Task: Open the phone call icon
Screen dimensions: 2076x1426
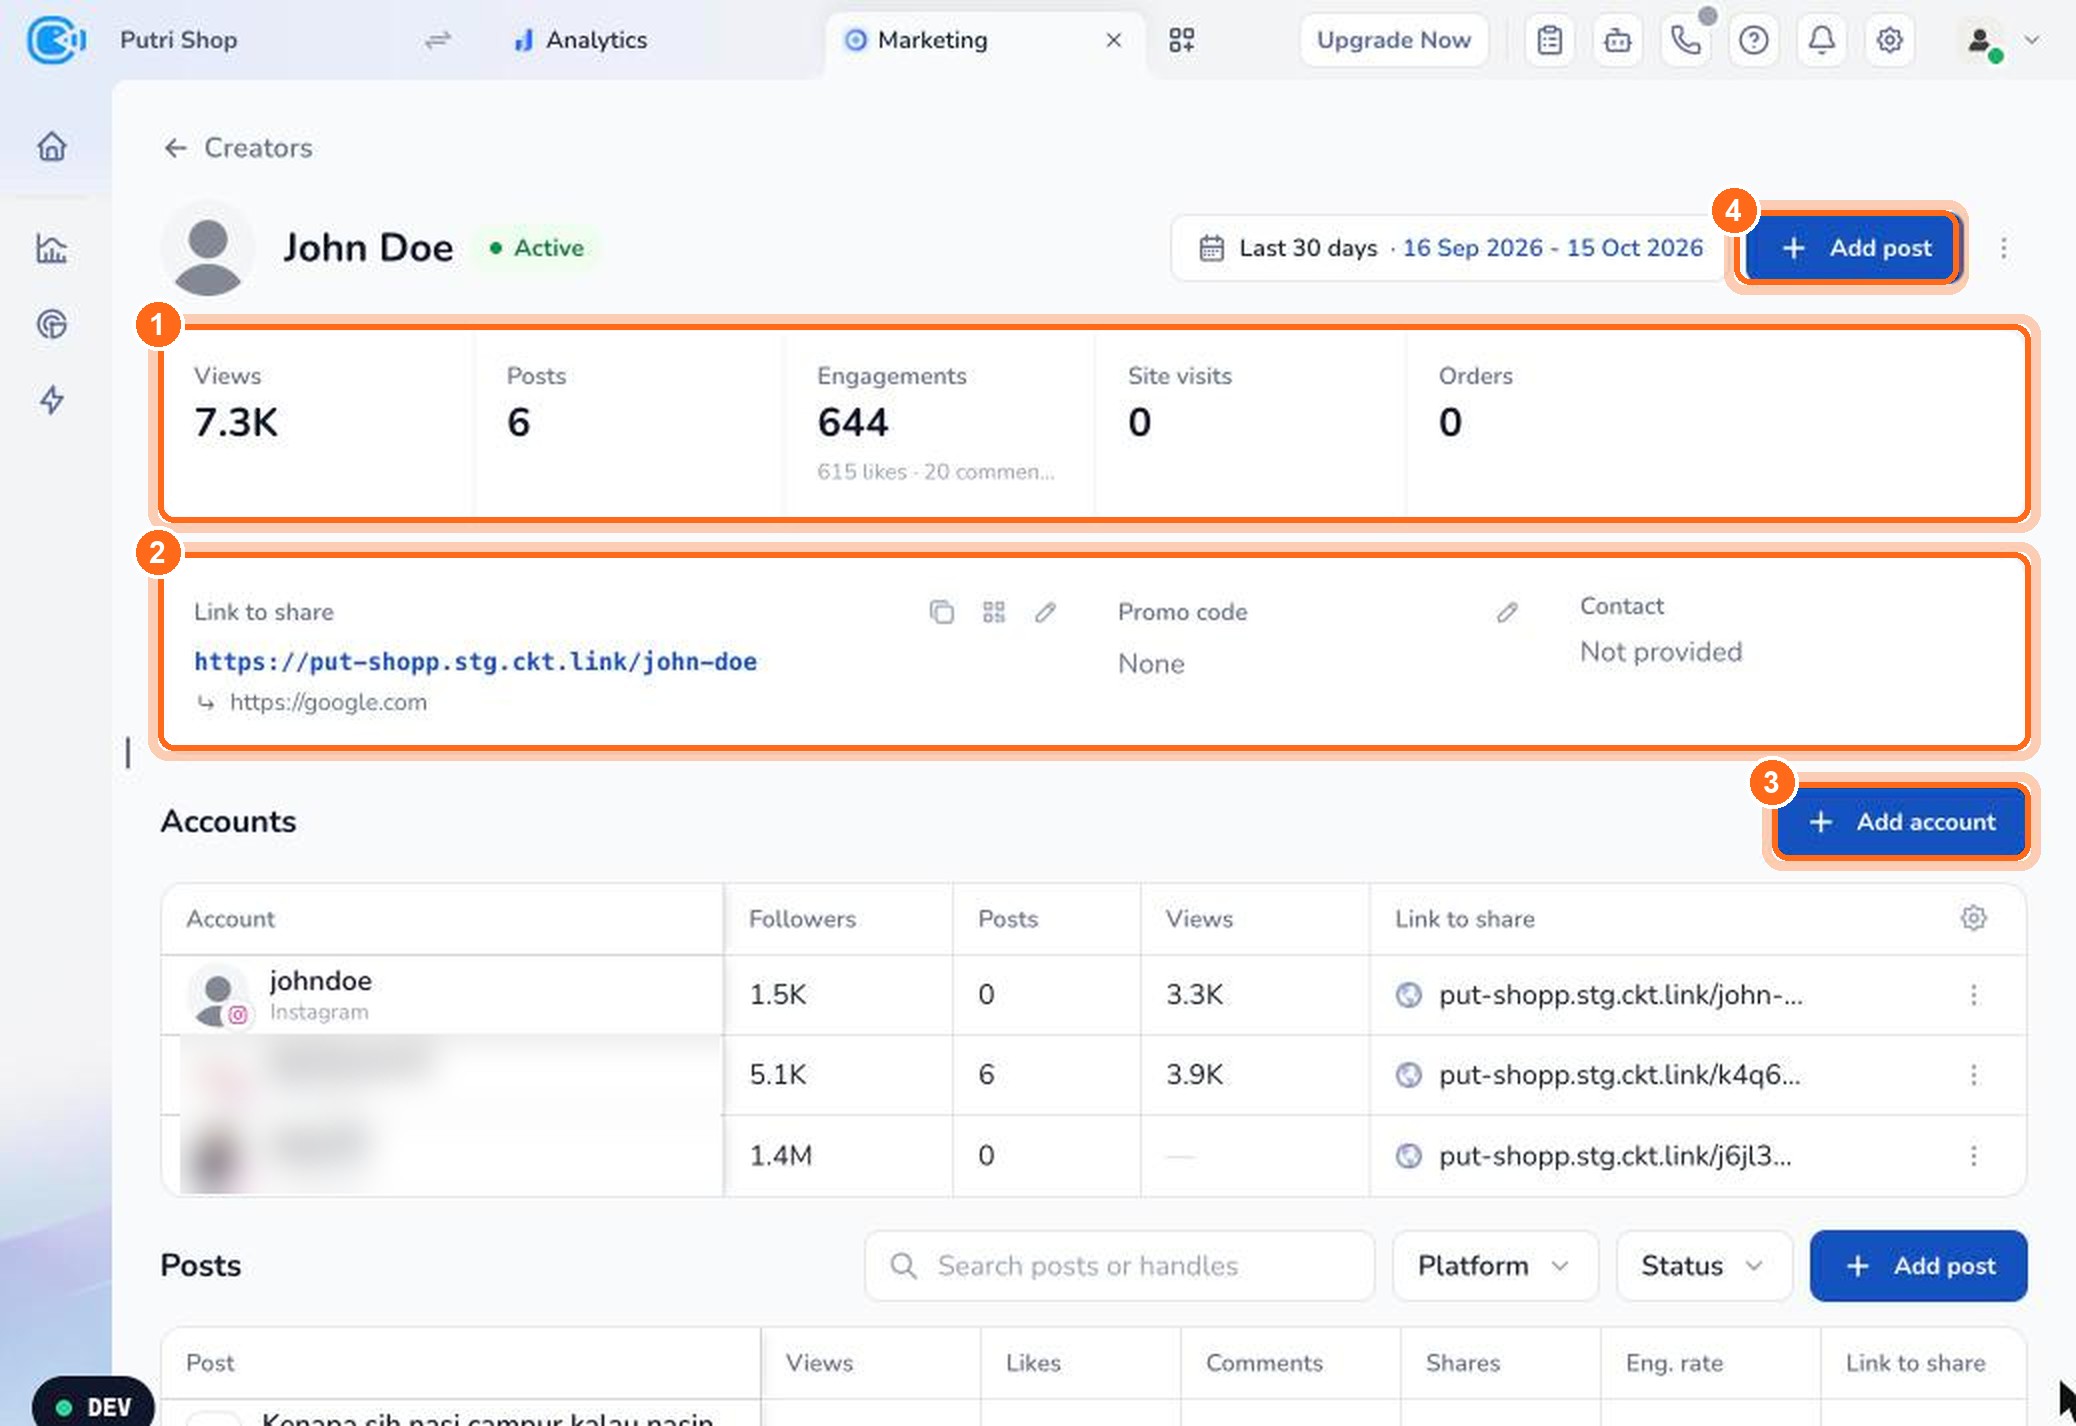Action: (x=1685, y=40)
